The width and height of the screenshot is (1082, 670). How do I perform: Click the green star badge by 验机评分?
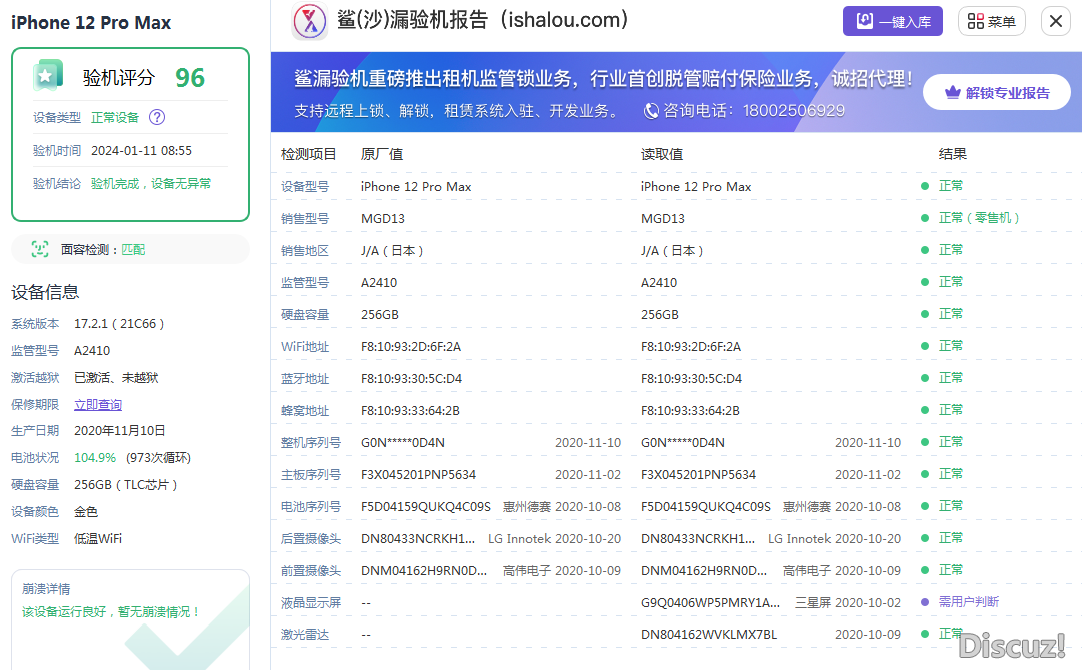[47, 76]
